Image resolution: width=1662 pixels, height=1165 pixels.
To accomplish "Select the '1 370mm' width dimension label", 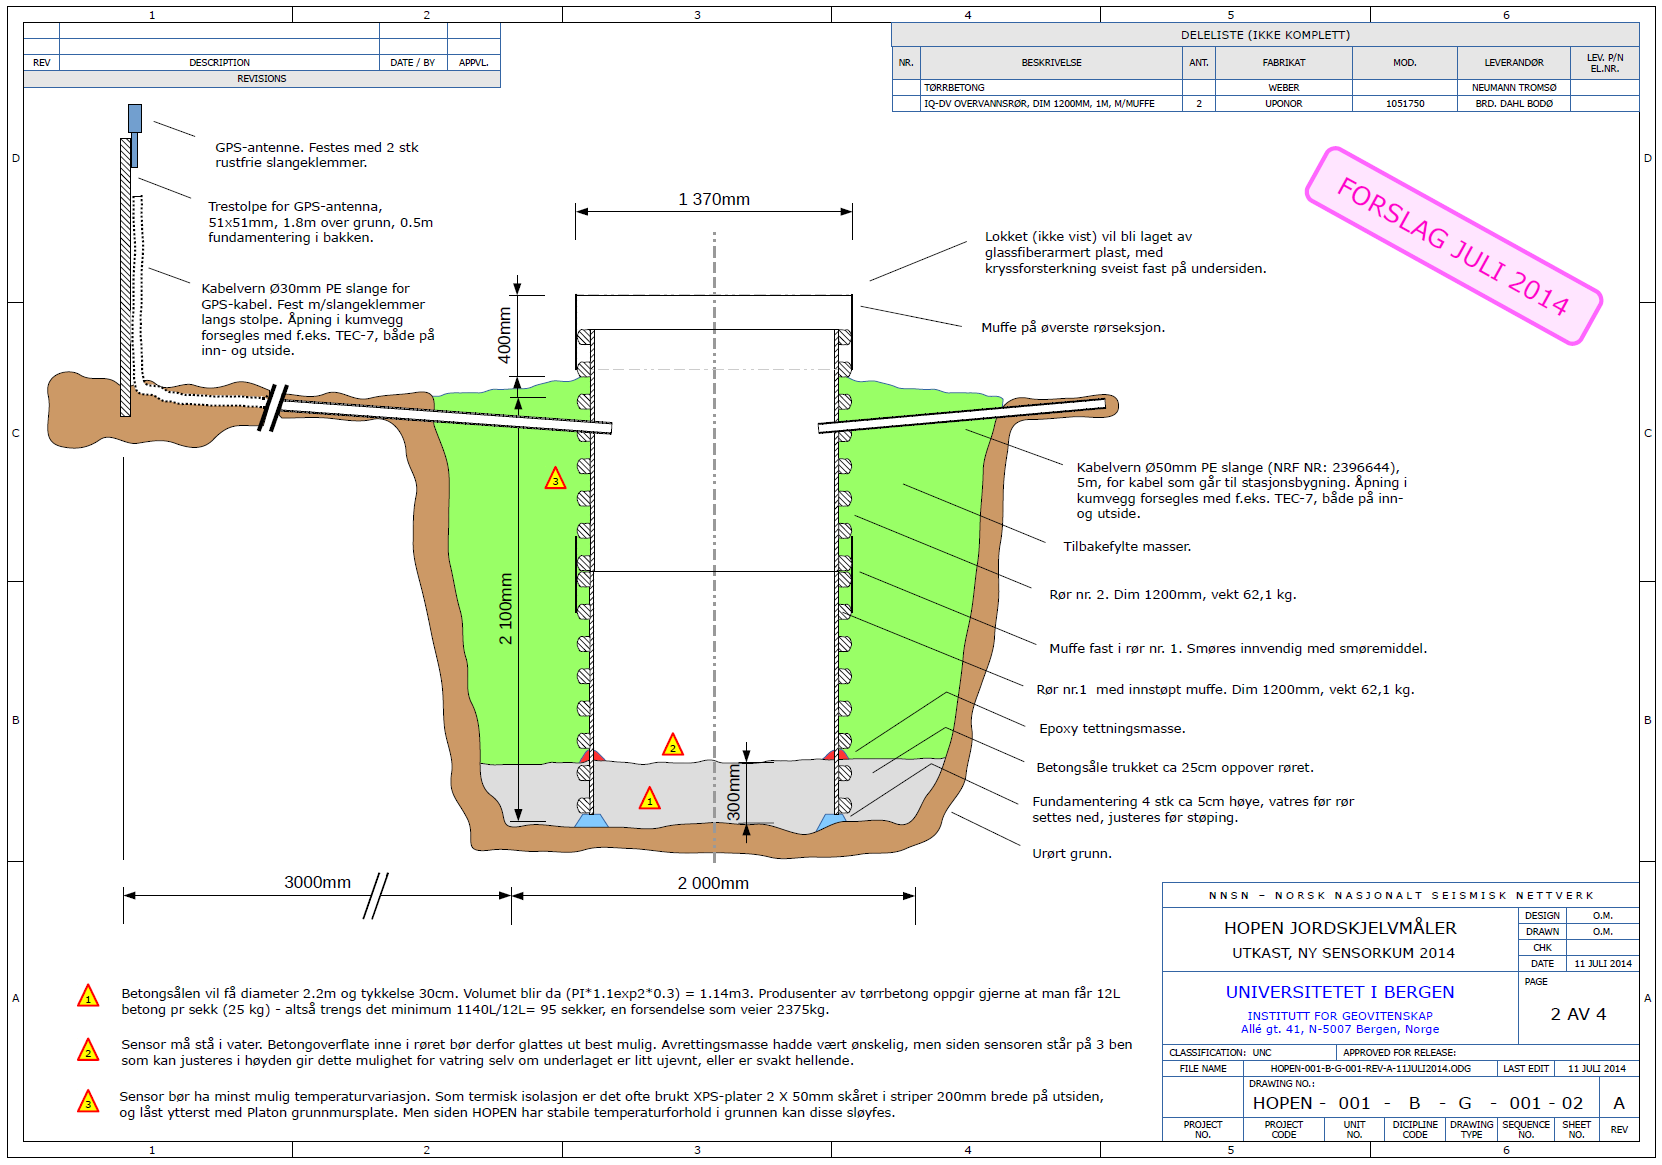I will pyautogui.click(x=714, y=199).
